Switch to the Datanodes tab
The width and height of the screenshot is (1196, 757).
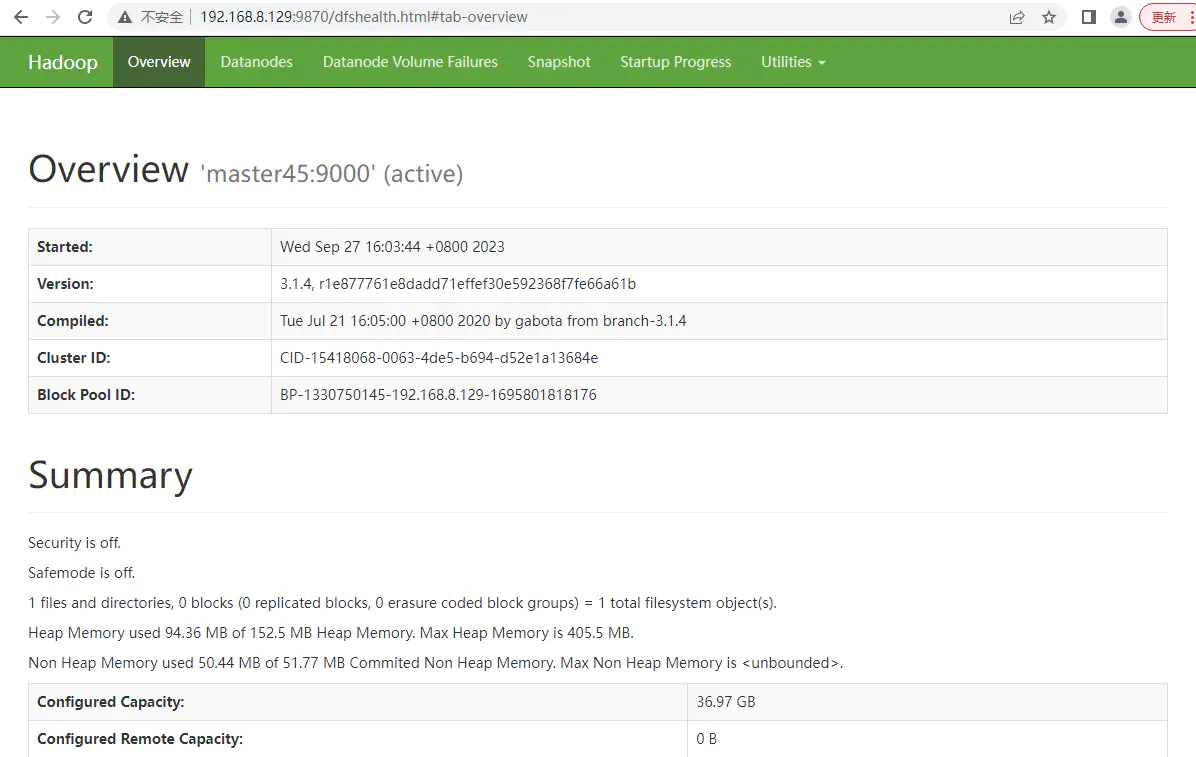[x=256, y=62]
